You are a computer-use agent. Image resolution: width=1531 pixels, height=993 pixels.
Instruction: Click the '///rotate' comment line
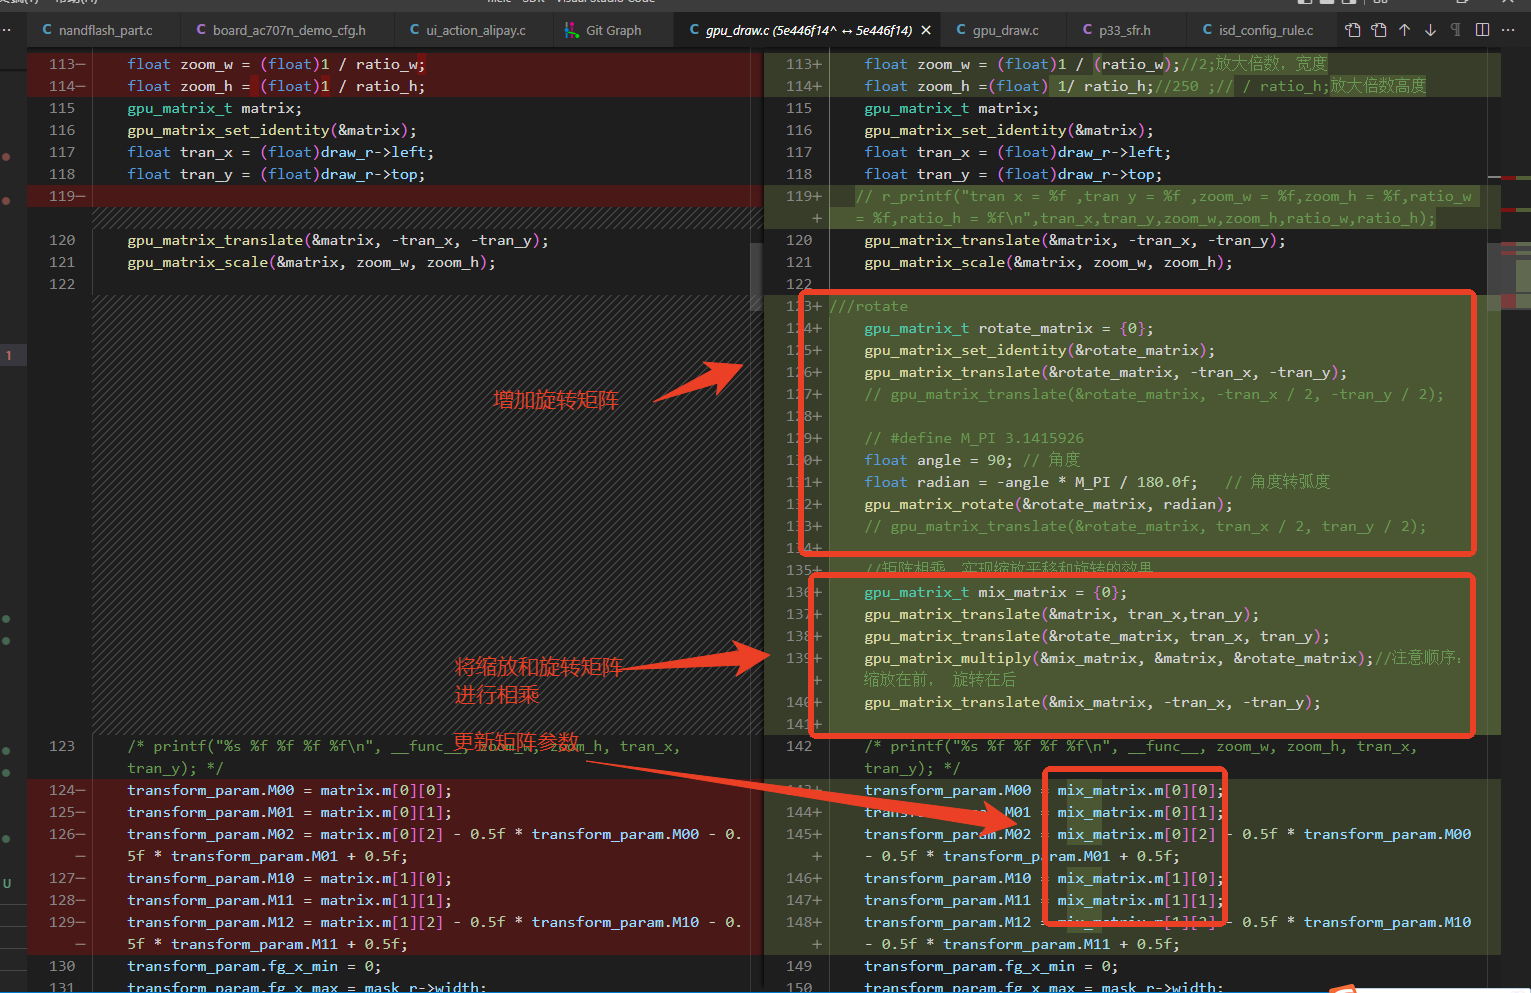(x=869, y=306)
